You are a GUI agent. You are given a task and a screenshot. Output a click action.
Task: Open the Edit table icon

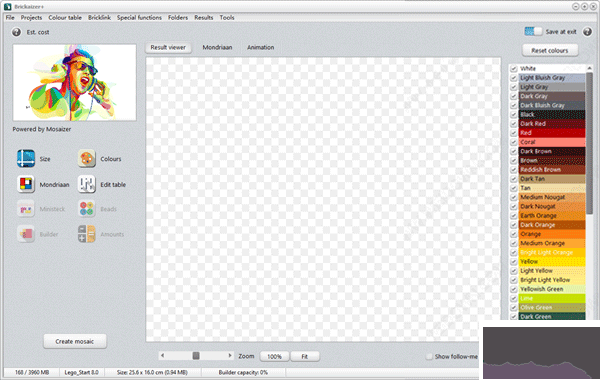pos(86,184)
